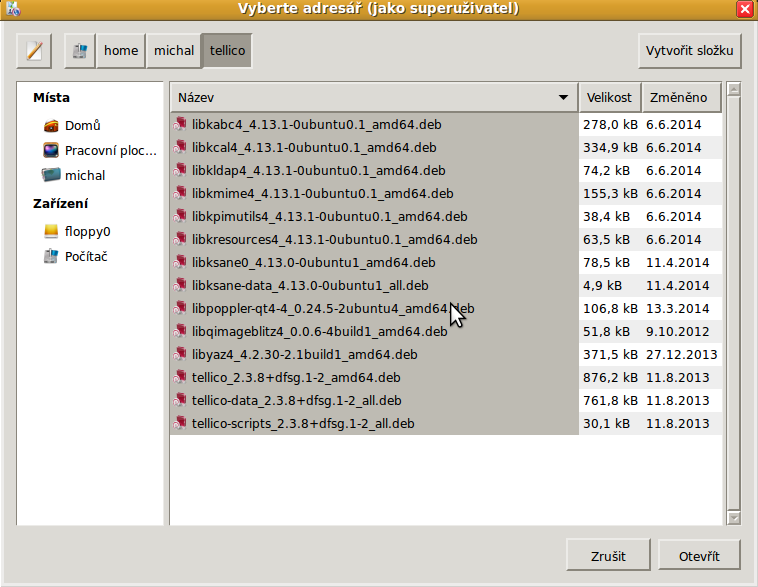Click the package icon of libpoppler-qt4-4 file
The width and height of the screenshot is (758, 587).
click(x=180, y=308)
